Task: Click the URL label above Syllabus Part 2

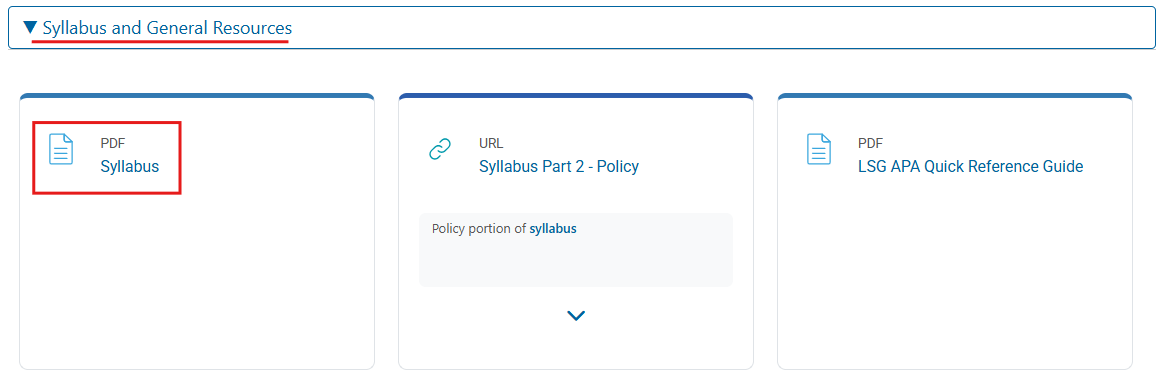Action: pos(491,143)
